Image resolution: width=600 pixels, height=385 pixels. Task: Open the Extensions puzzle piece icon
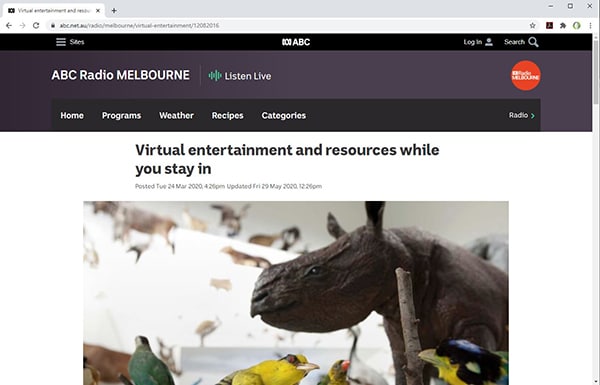[563, 25]
